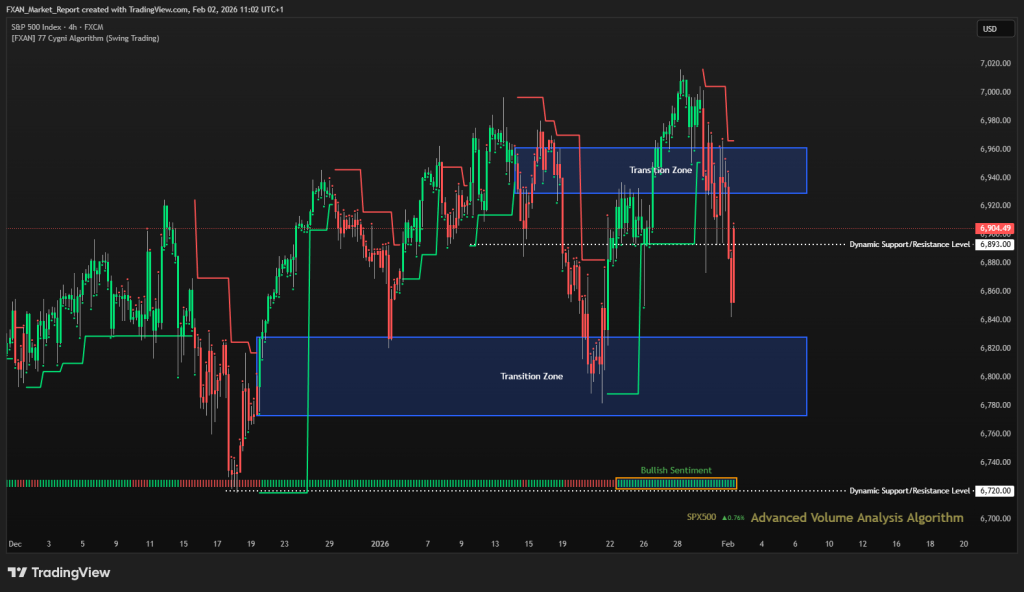
Task: Select the 6,720.00 price level tag
Action: 996,491
